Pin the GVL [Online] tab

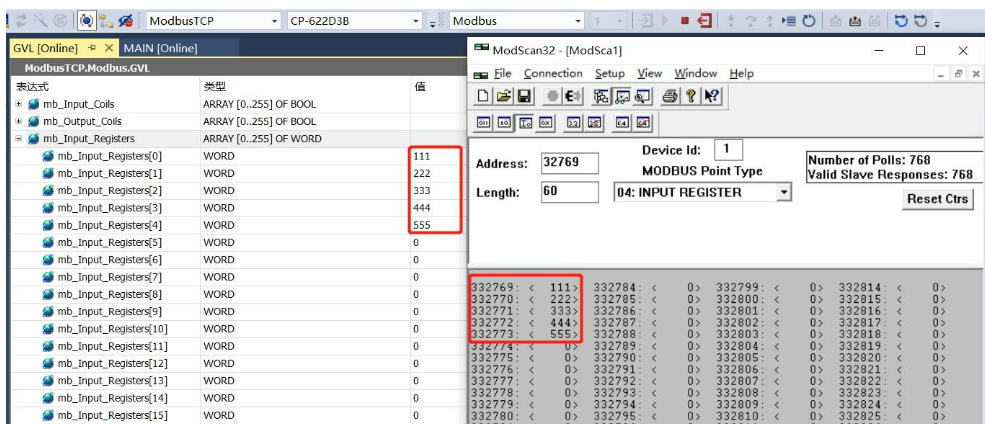click(x=92, y=48)
